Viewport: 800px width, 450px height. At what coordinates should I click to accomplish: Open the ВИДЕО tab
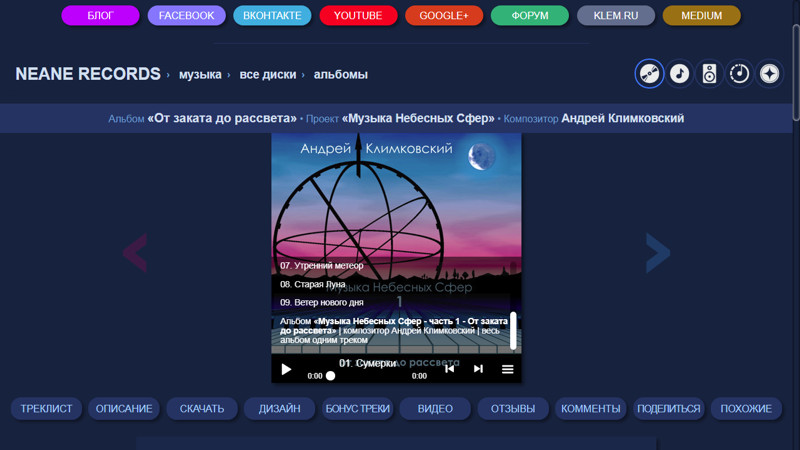(x=435, y=409)
